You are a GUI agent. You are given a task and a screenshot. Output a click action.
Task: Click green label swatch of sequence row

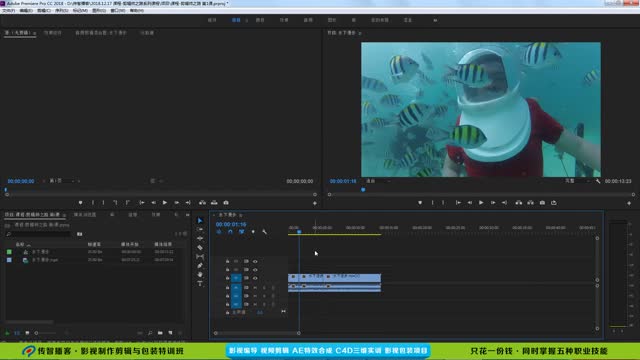[x=9, y=252]
